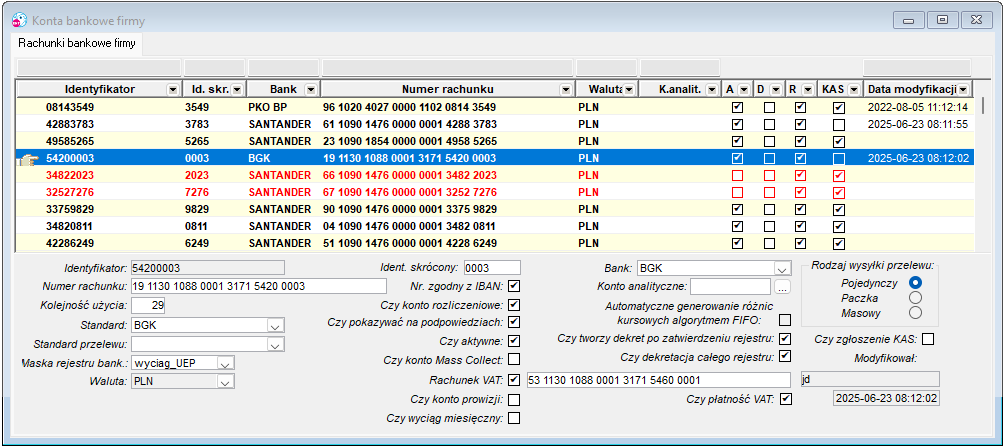Open the Identyfikator column filter arrow
1004x447 pixels.
point(172,90)
